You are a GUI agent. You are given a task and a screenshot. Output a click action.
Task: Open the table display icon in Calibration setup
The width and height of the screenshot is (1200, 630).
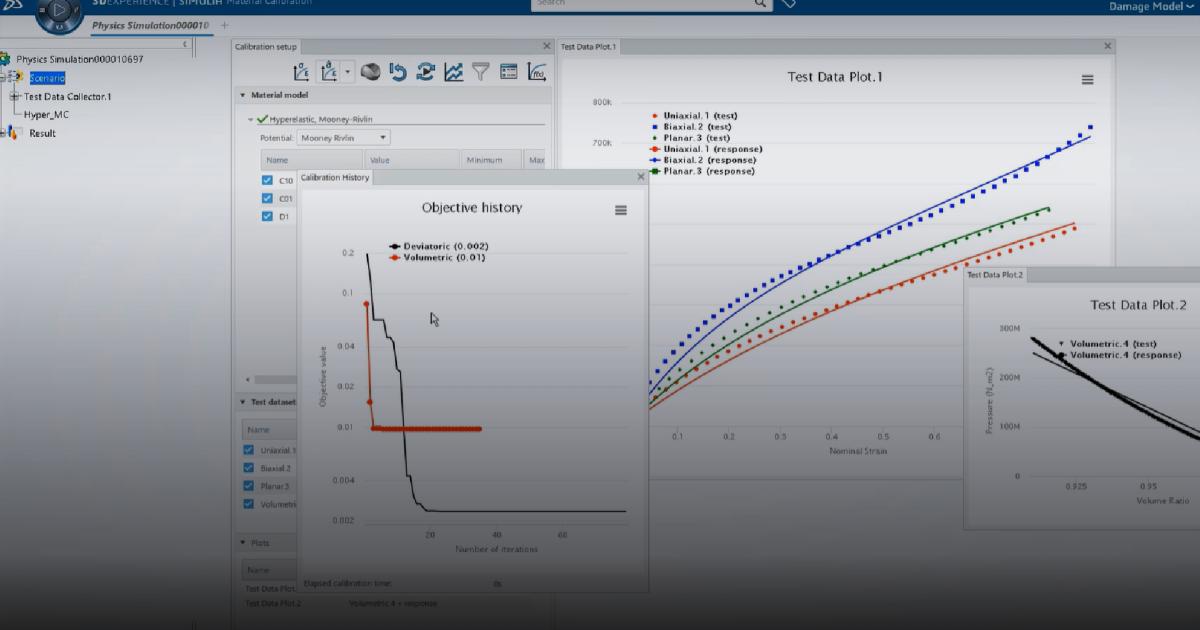[509, 71]
